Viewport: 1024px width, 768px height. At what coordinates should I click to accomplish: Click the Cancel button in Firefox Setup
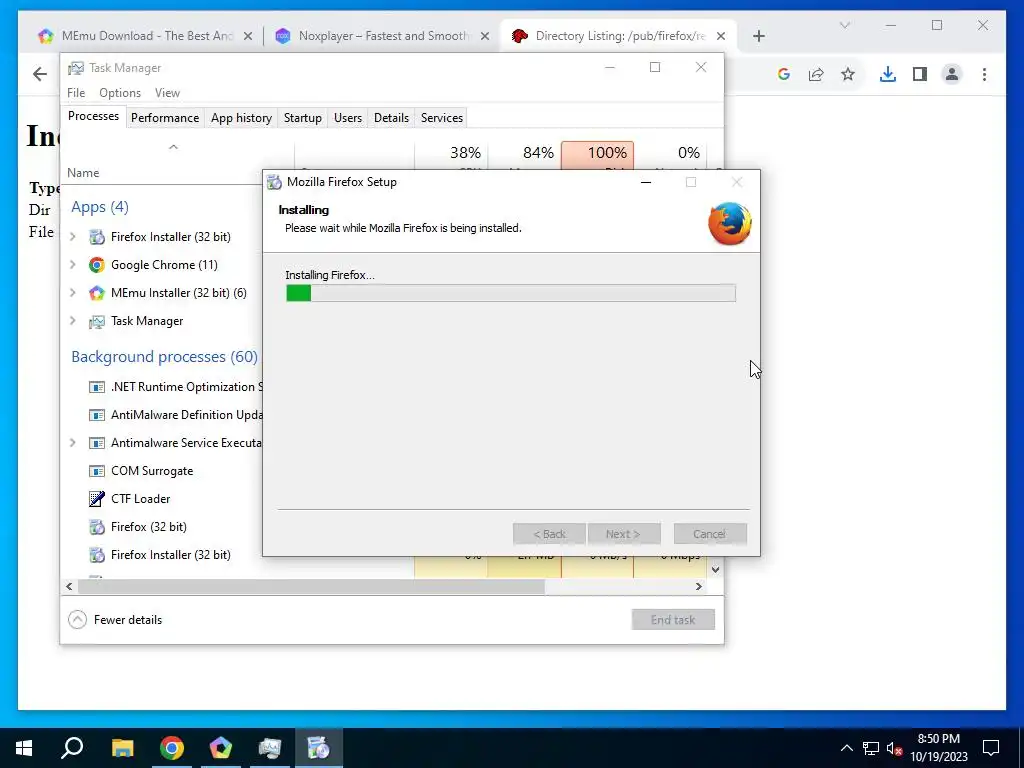tap(710, 534)
